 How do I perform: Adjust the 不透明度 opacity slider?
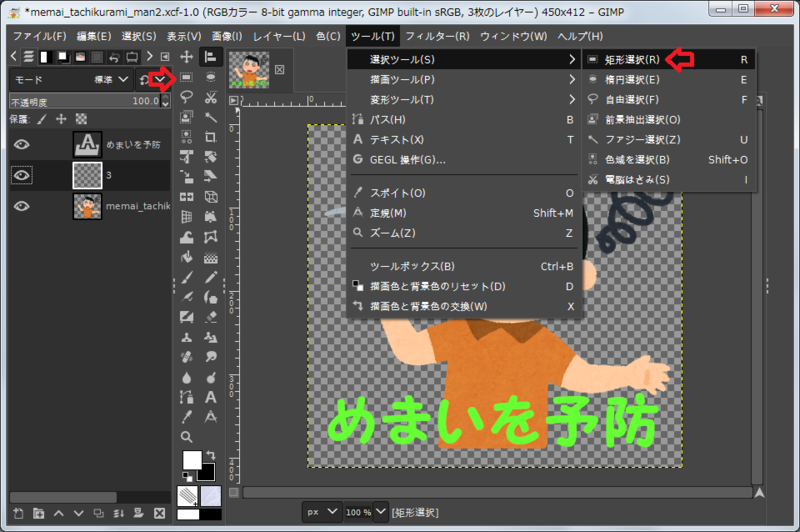85,101
